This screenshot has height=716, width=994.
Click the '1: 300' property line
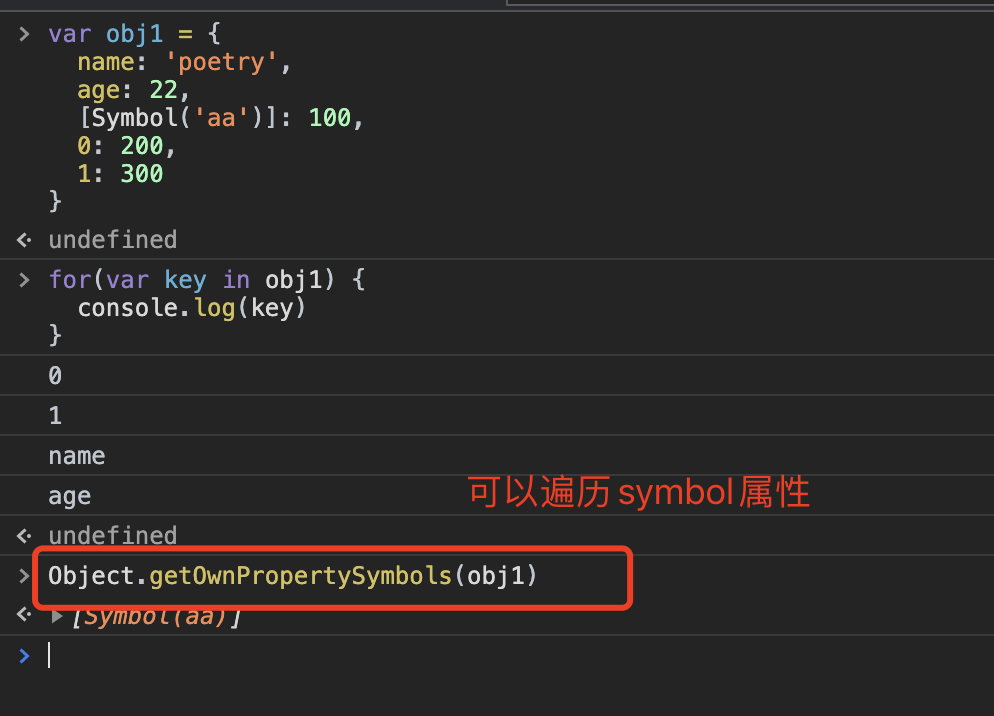120,174
